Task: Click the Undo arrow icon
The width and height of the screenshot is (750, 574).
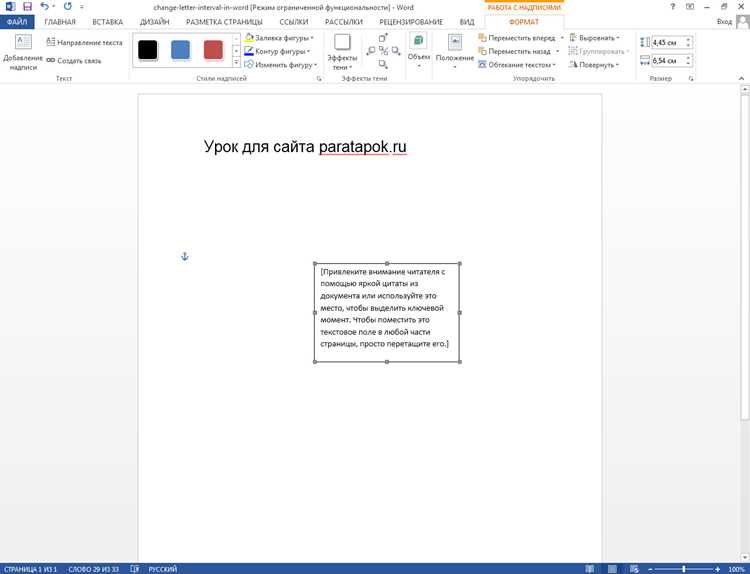Action: coord(44,6)
